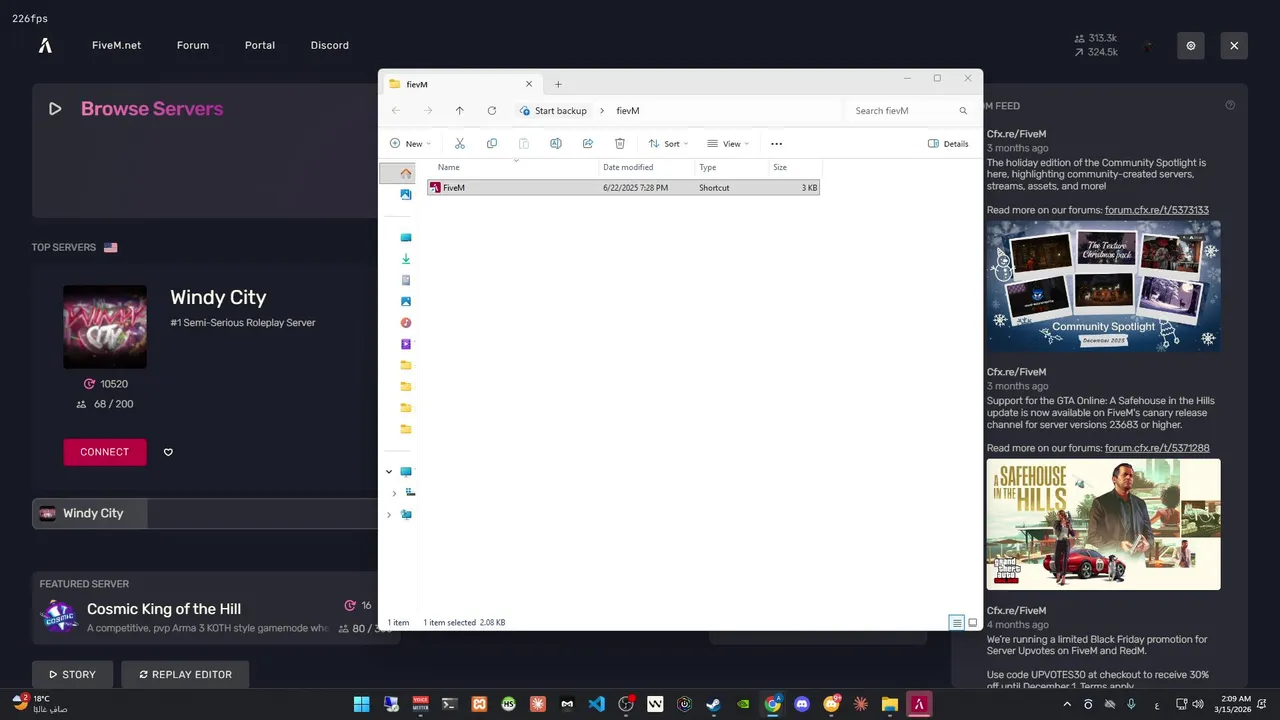Toggle the Details pane in Explorer
Image resolution: width=1280 pixels, height=720 pixels.
point(948,144)
